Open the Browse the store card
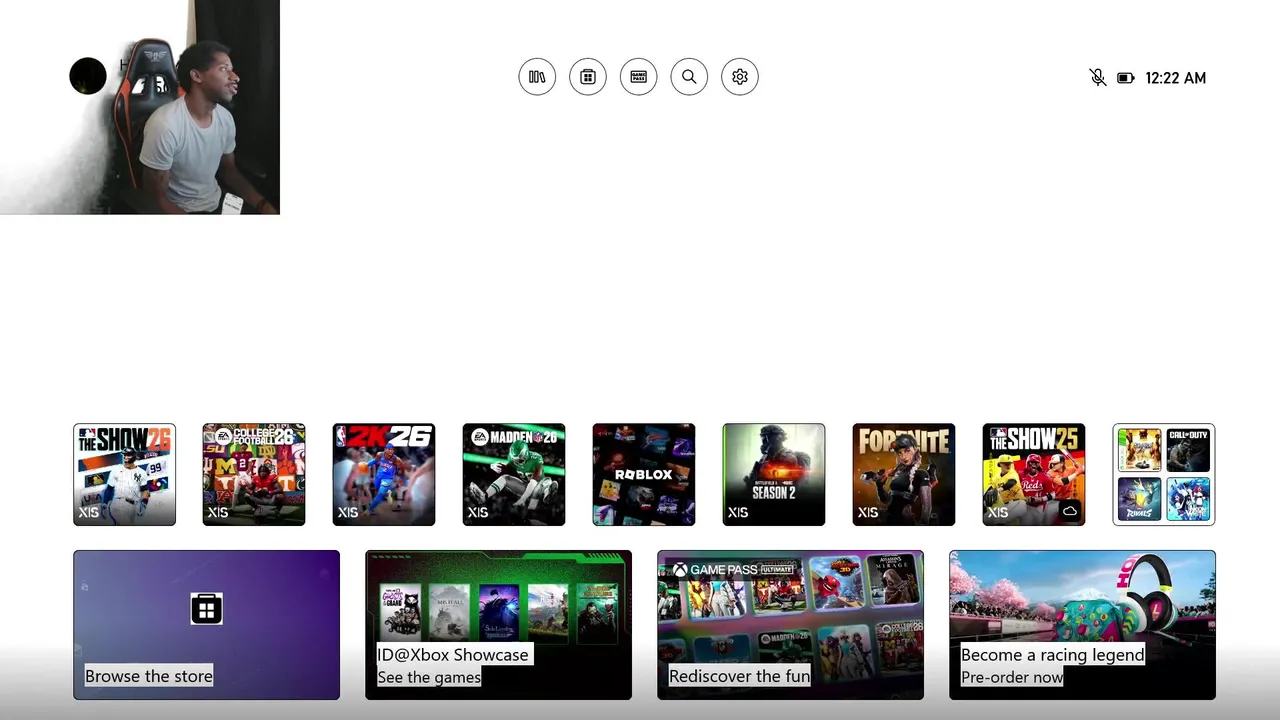Screen dimensions: 1280x720 click(x=206, y=625)
